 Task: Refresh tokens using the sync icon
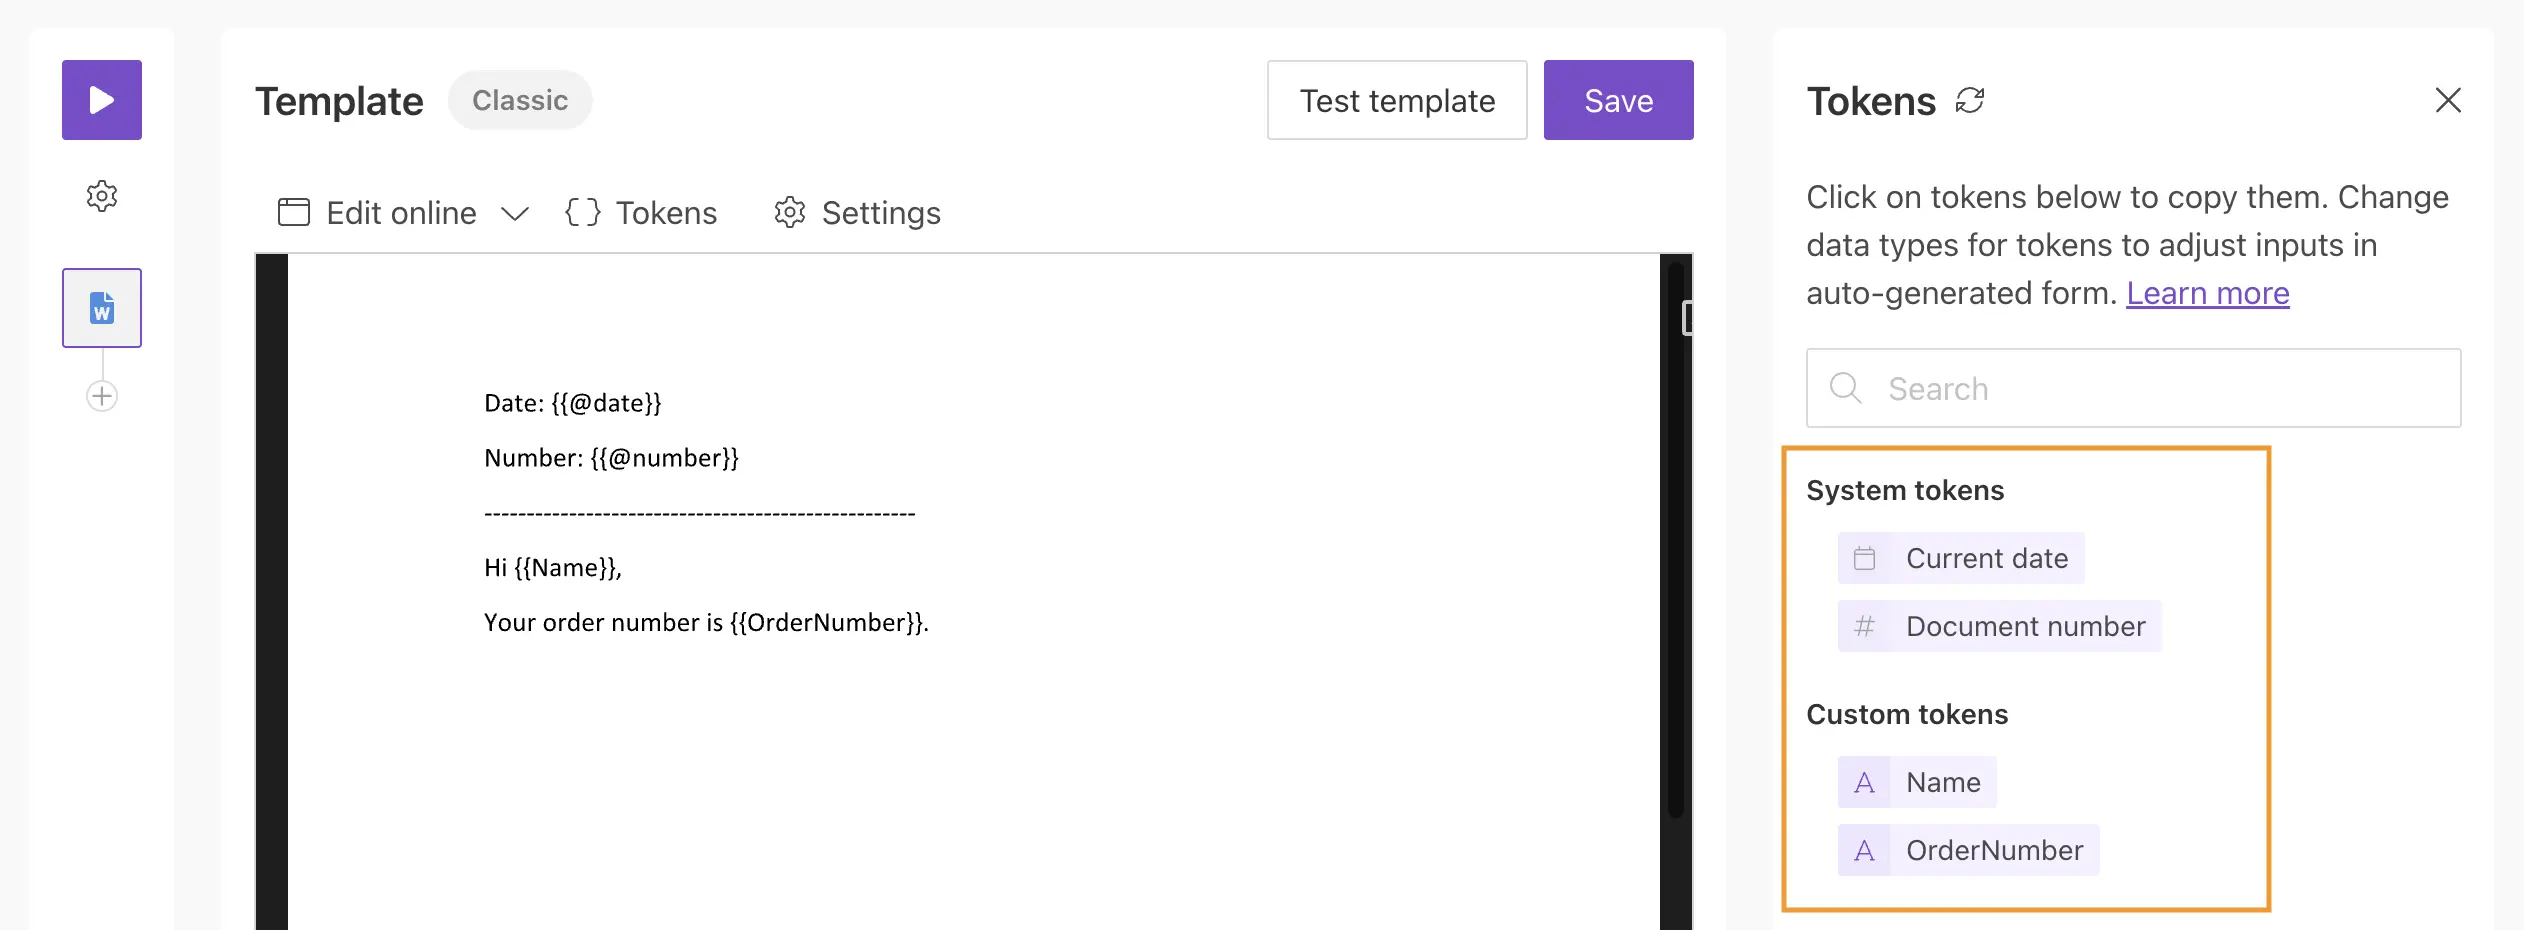pyautogui.click(x=1970, y=100)
